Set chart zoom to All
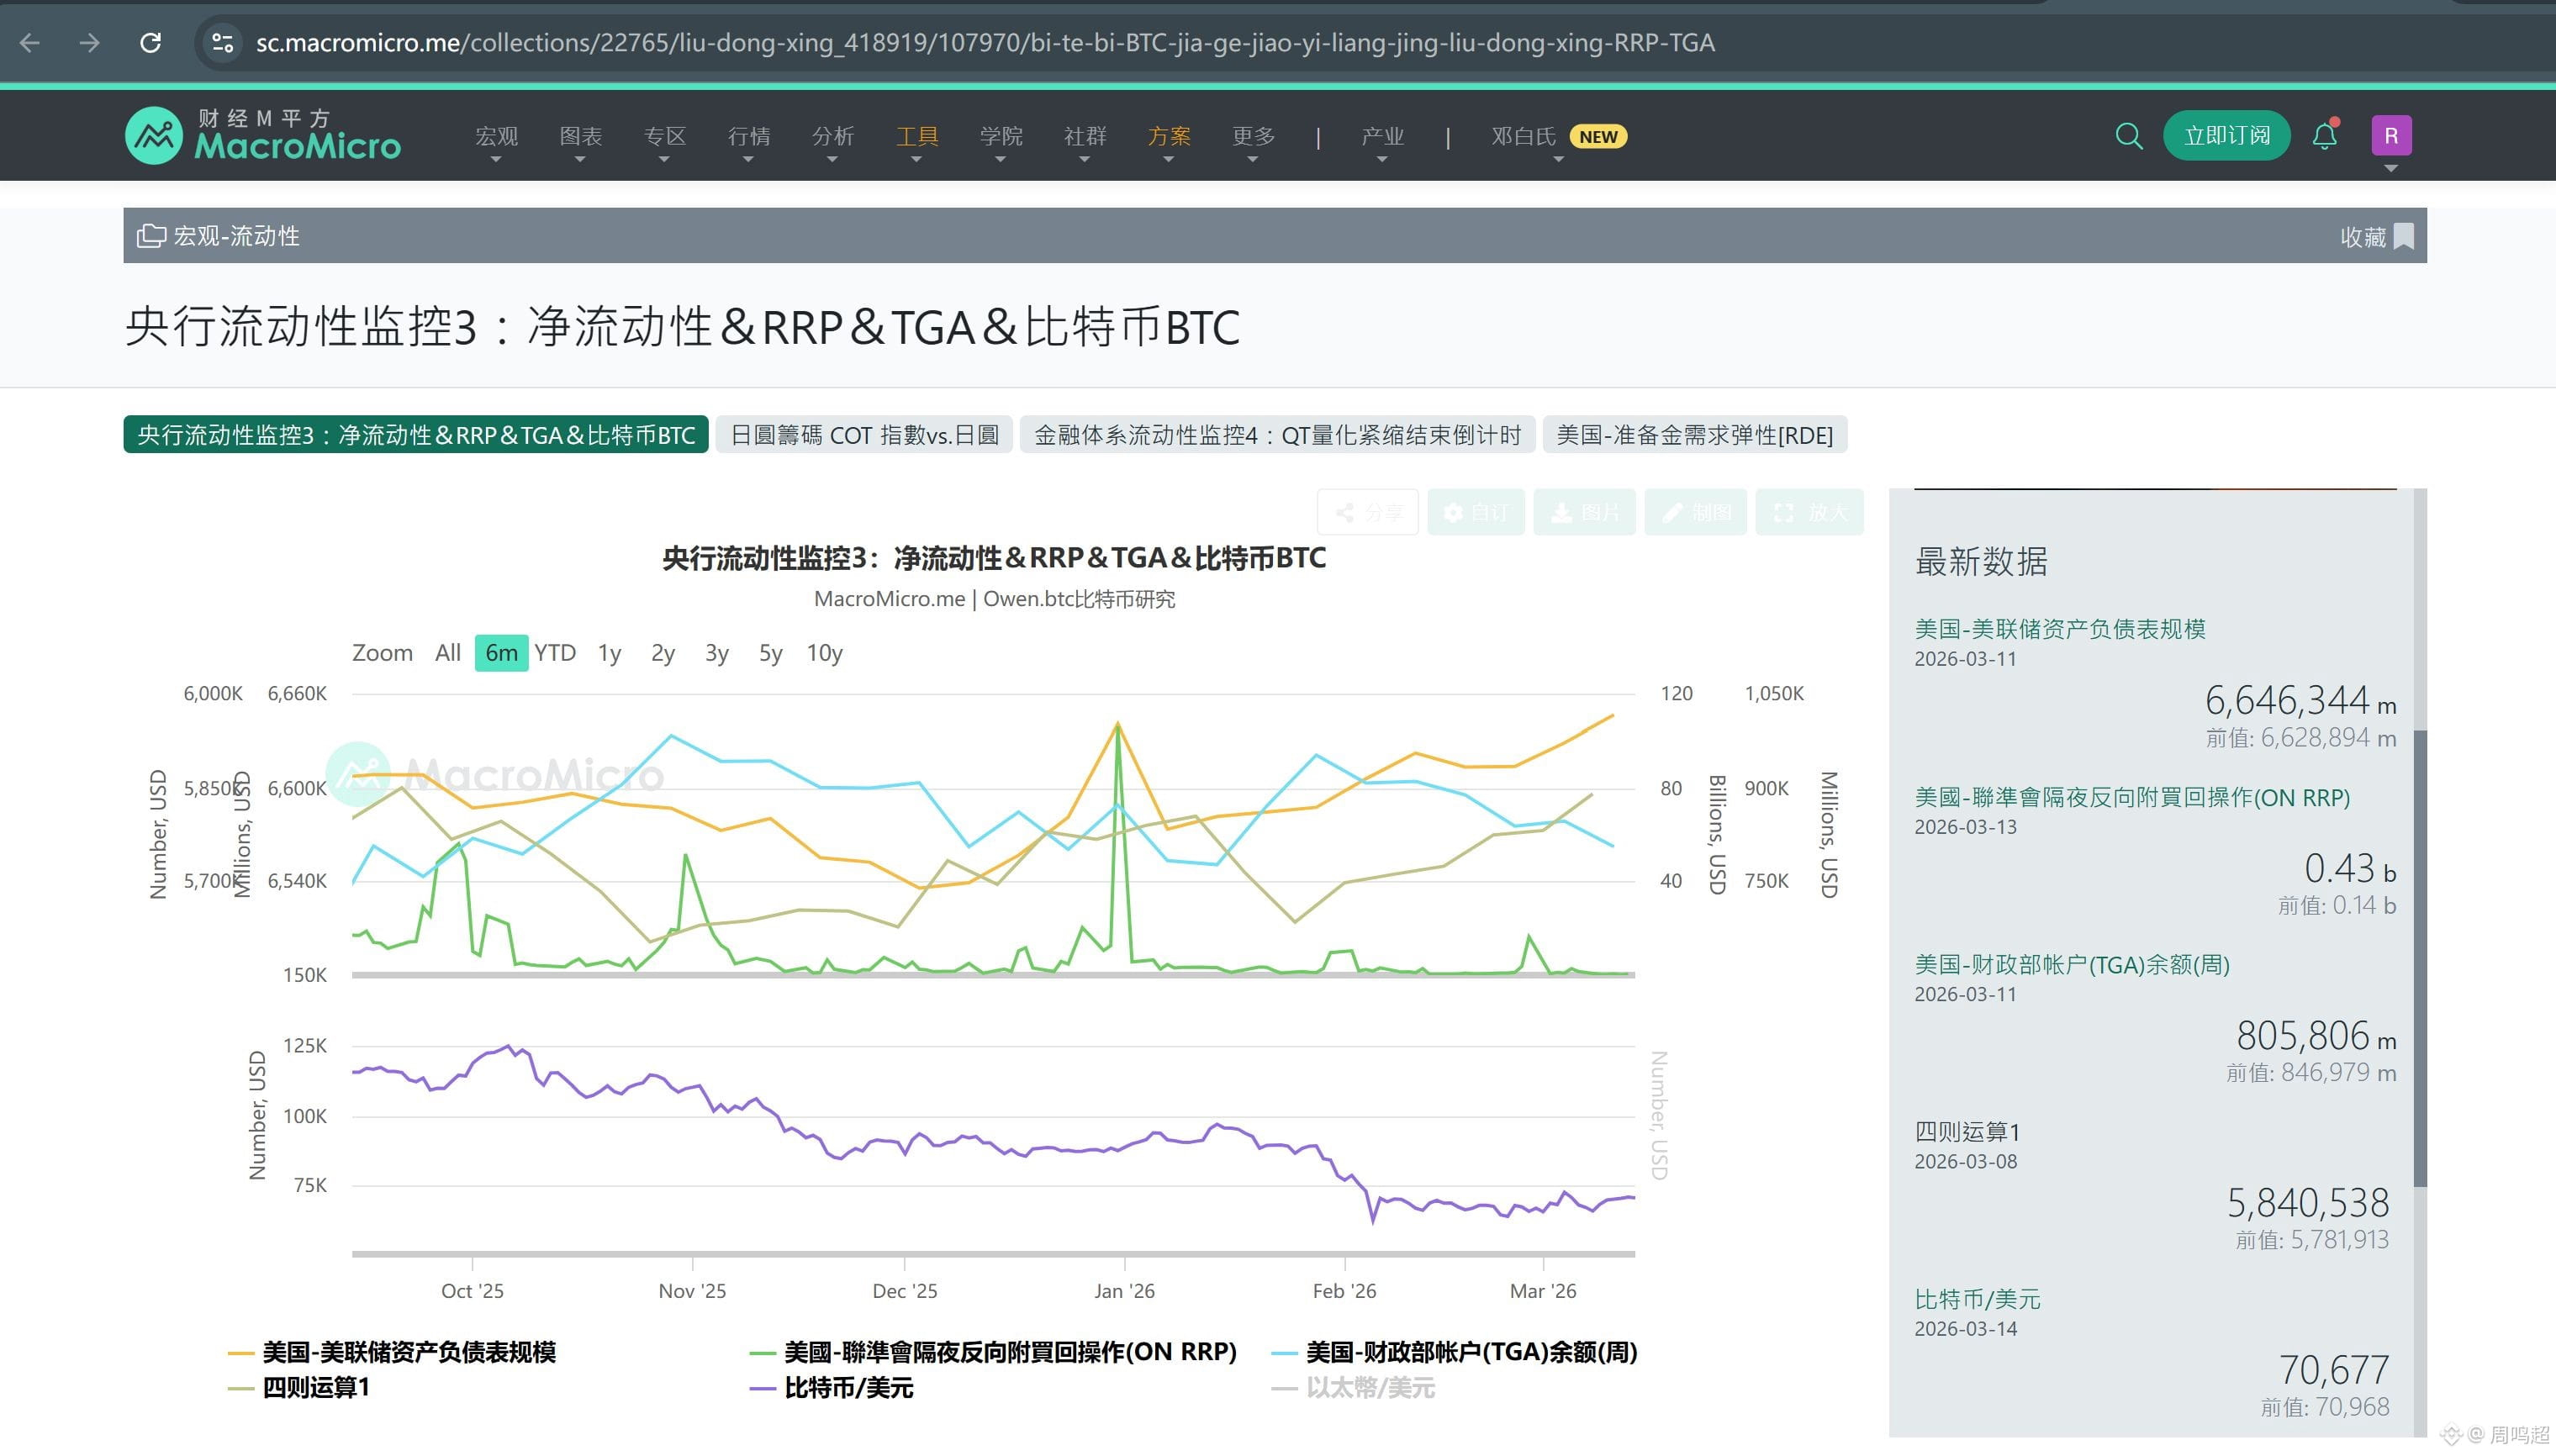This screenshot has height=1456, width=2556. click(448, 653)
